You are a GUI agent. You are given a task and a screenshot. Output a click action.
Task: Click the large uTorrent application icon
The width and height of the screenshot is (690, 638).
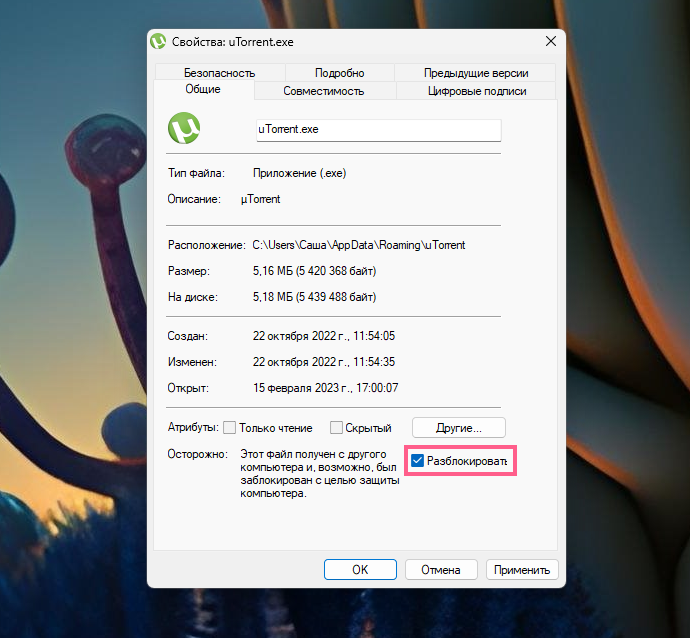(184, 128)
